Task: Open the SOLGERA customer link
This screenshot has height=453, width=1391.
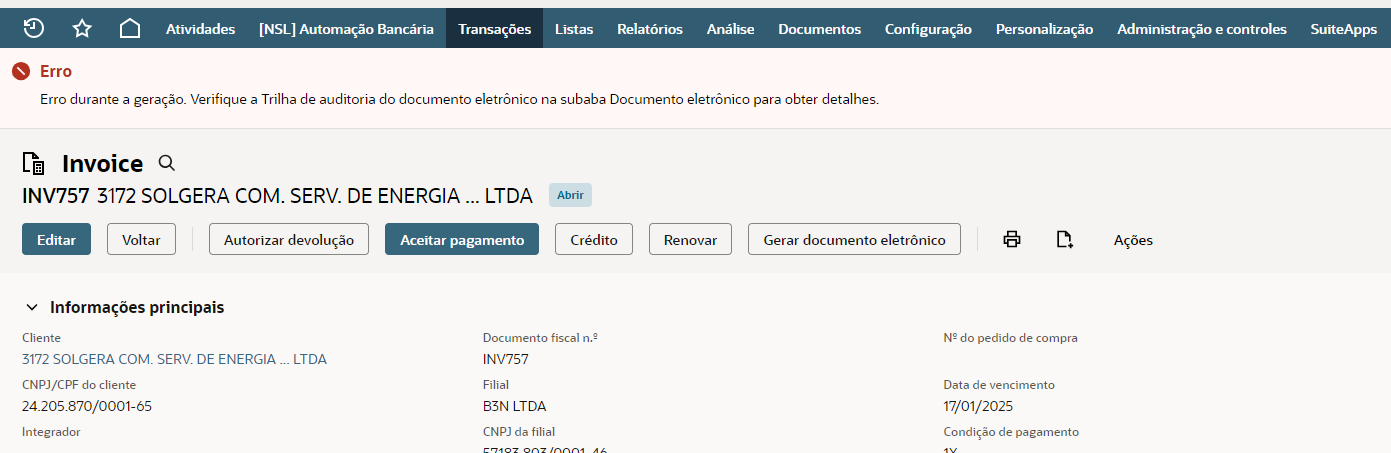Action: point(174,359)
